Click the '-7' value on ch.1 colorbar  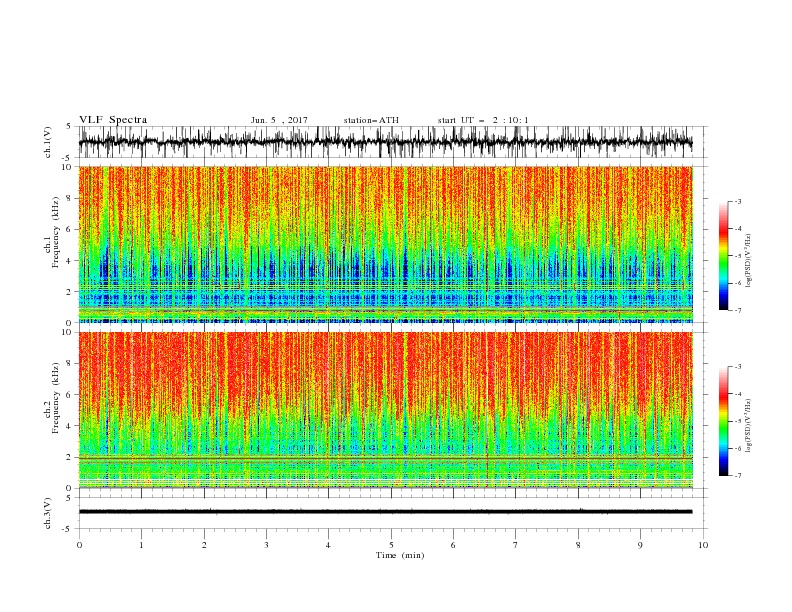point(738,310)
